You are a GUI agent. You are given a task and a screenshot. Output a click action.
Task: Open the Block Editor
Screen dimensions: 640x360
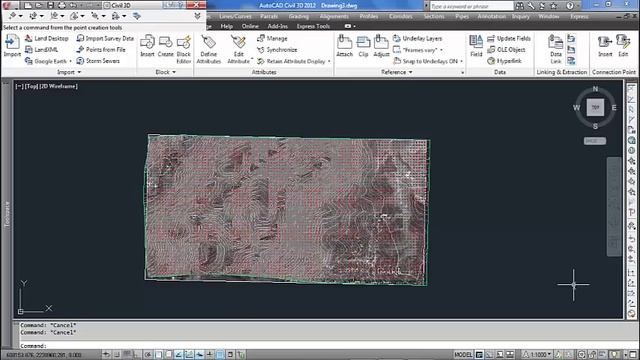coord(184,49)
